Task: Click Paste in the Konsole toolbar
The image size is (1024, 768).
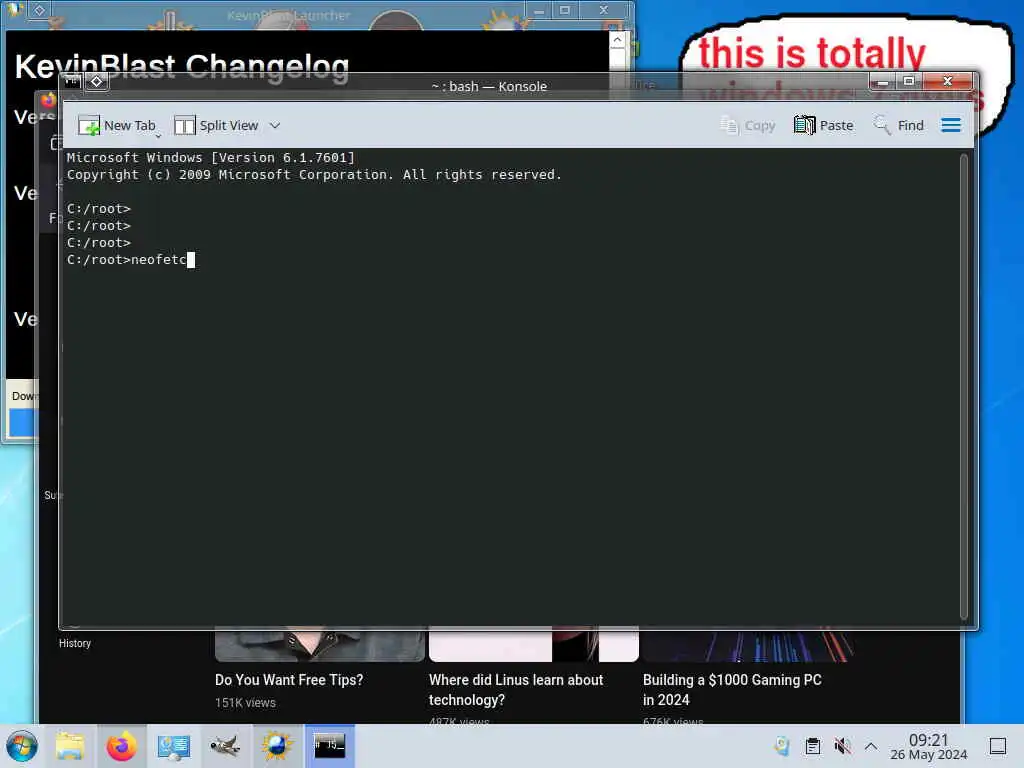Action: [824, 125]
